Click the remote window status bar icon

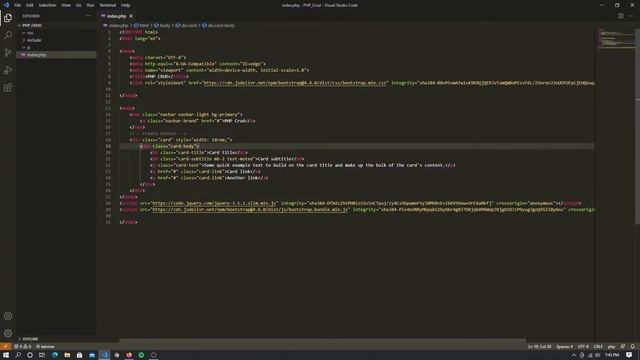click(x=6, y=347)
